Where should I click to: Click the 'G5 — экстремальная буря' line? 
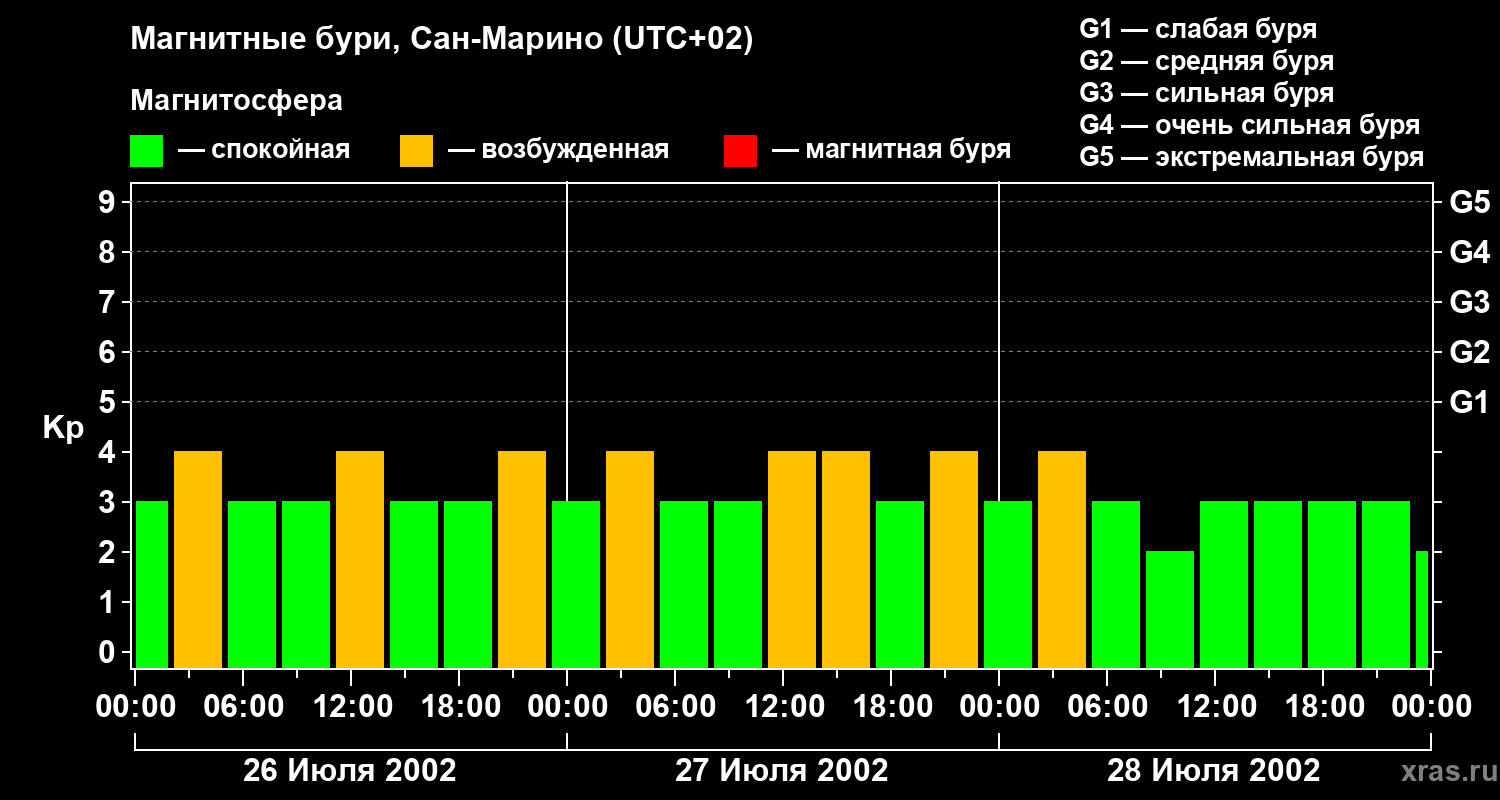click(x=1252, y=157)
